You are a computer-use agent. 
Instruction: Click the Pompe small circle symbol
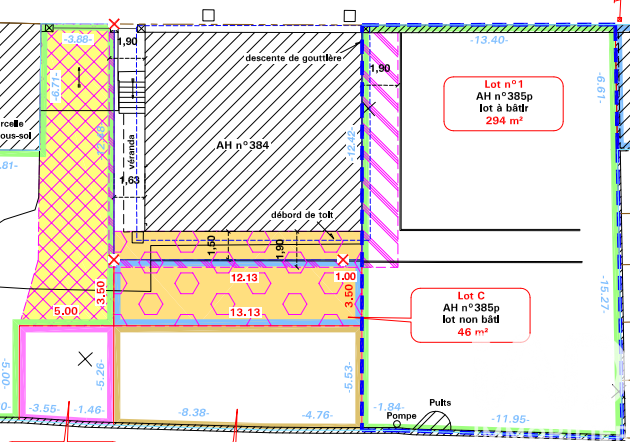tap(397, 424)
